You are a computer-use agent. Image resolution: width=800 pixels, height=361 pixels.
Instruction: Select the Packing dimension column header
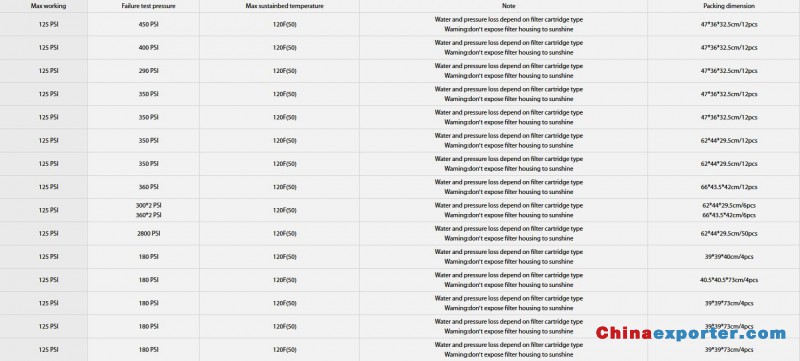[729, 6]
